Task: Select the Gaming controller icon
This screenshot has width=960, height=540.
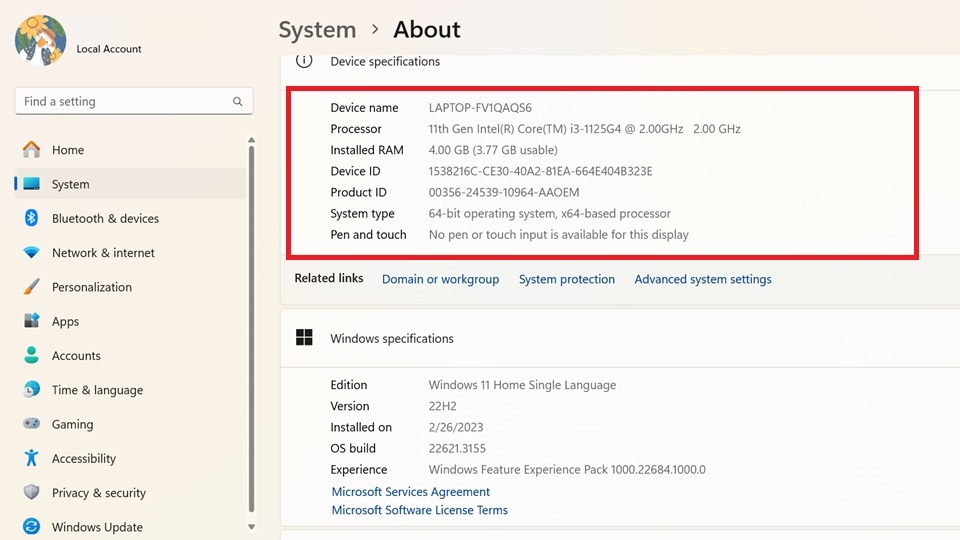Action: (x=31, y=424)
